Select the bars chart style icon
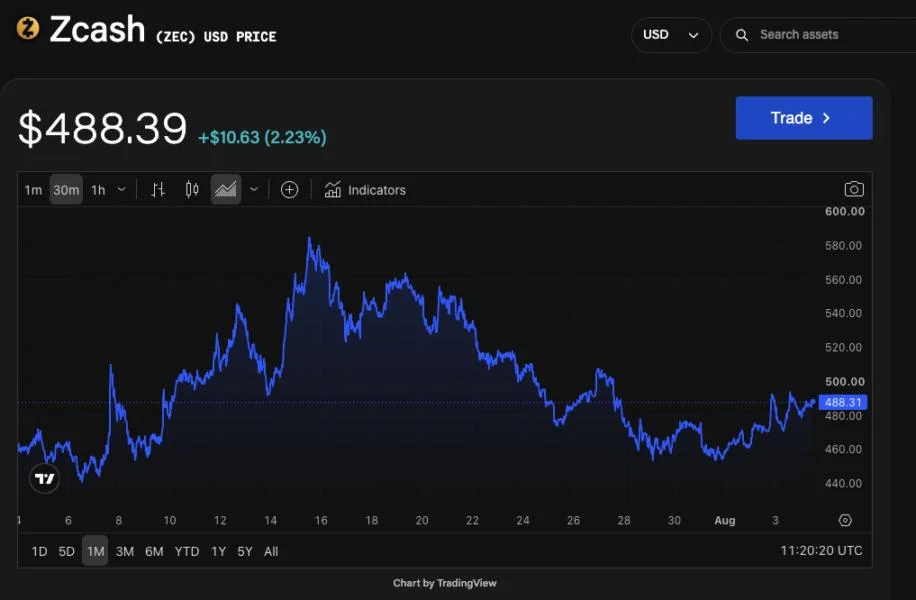 [158, 190]
